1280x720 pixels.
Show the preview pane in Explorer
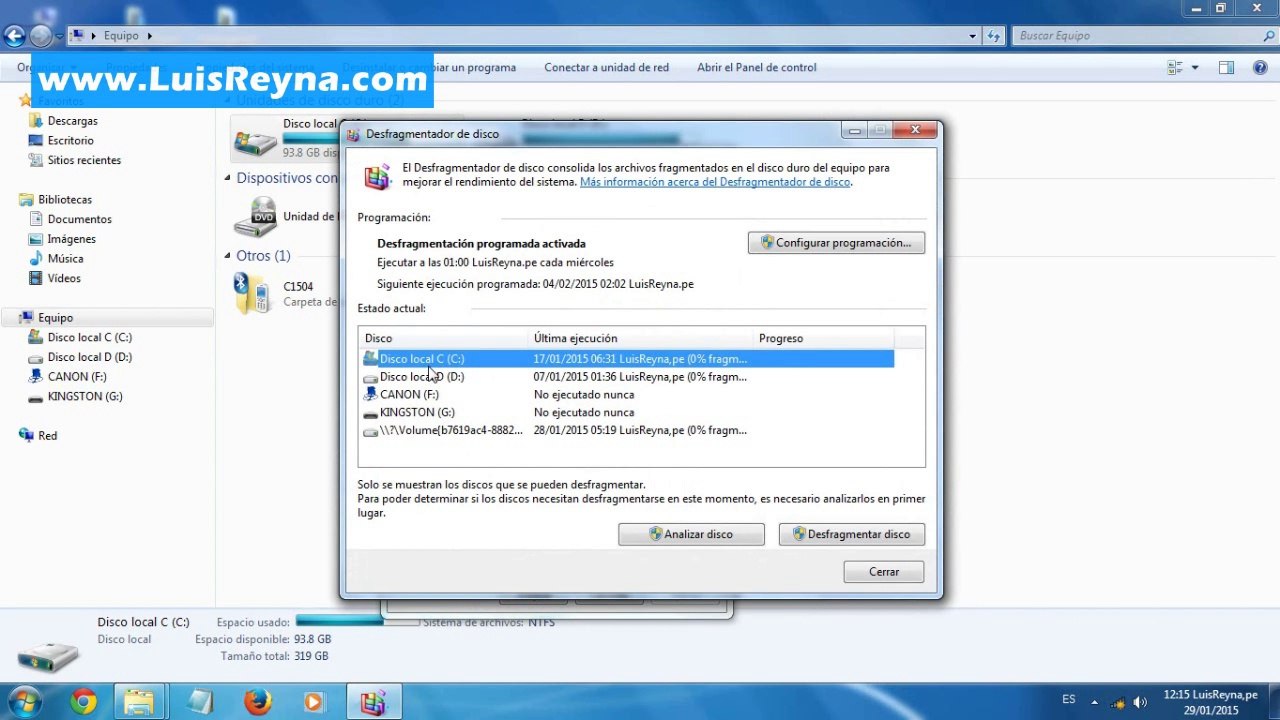[x=1227, y=68]
